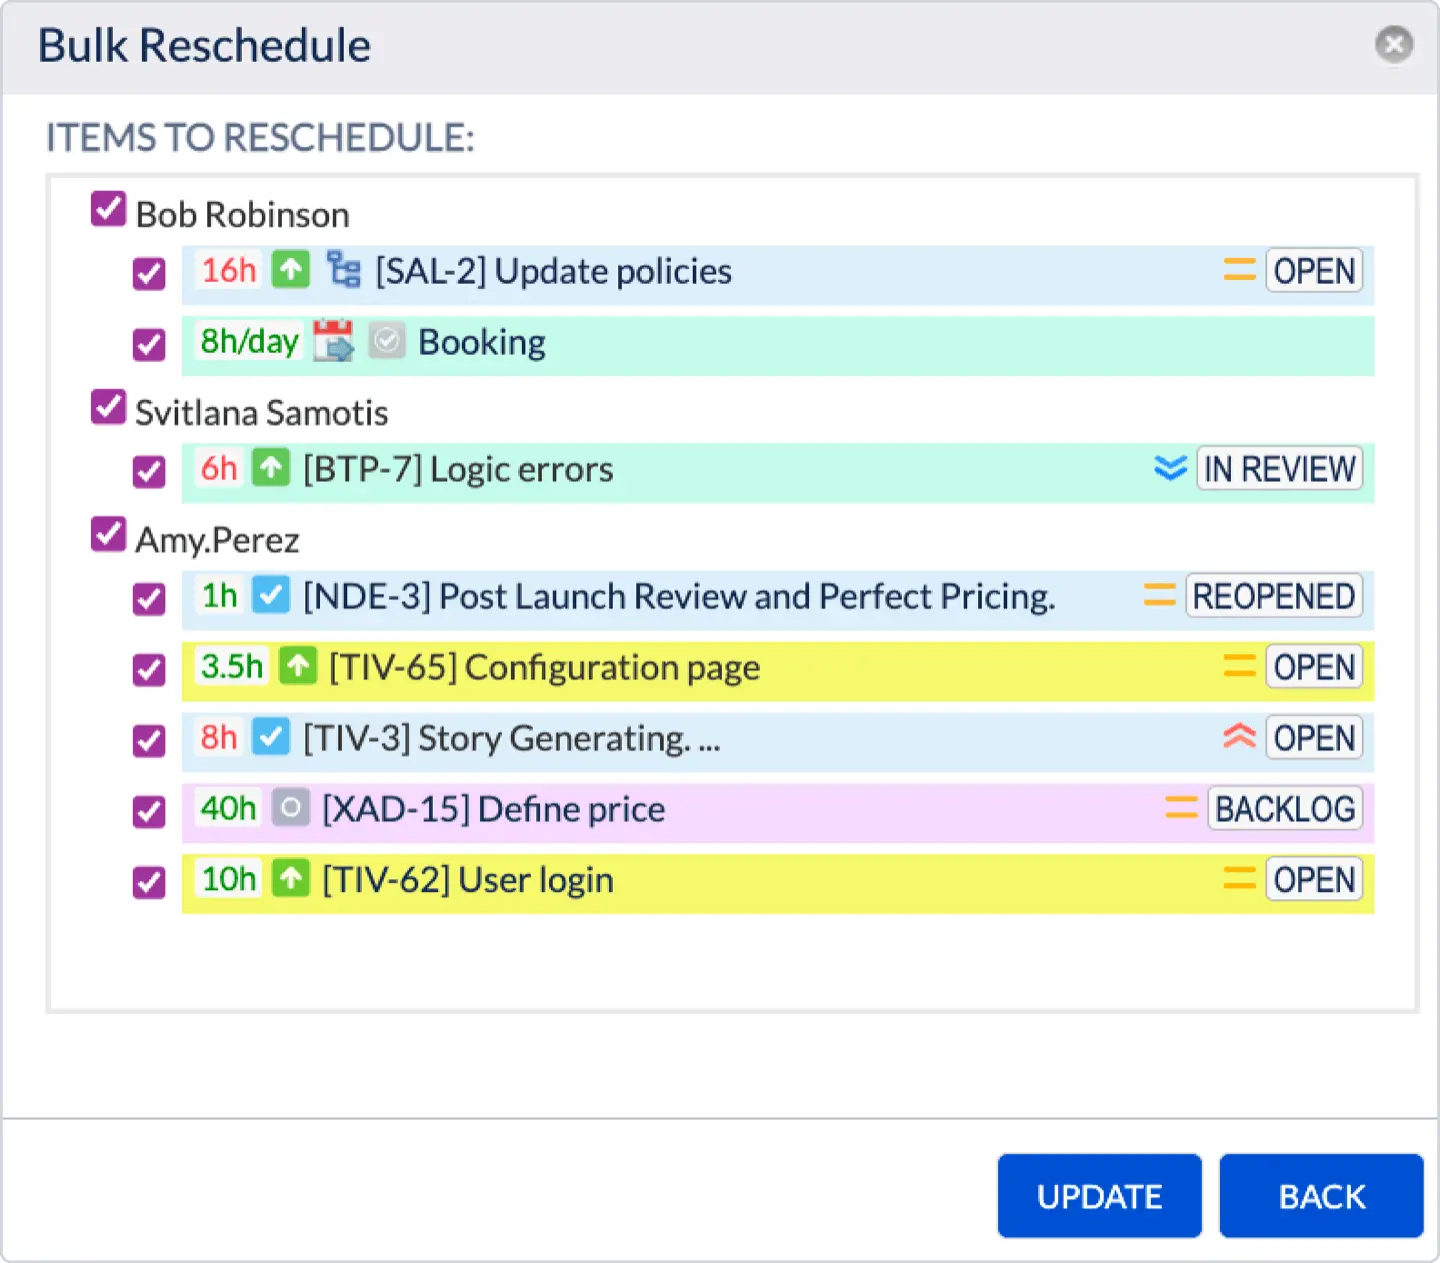The image size is (1440, 1263).
Task: Click the subtask hierarchy icon on [SAL-2]
Action: [343, 270]
